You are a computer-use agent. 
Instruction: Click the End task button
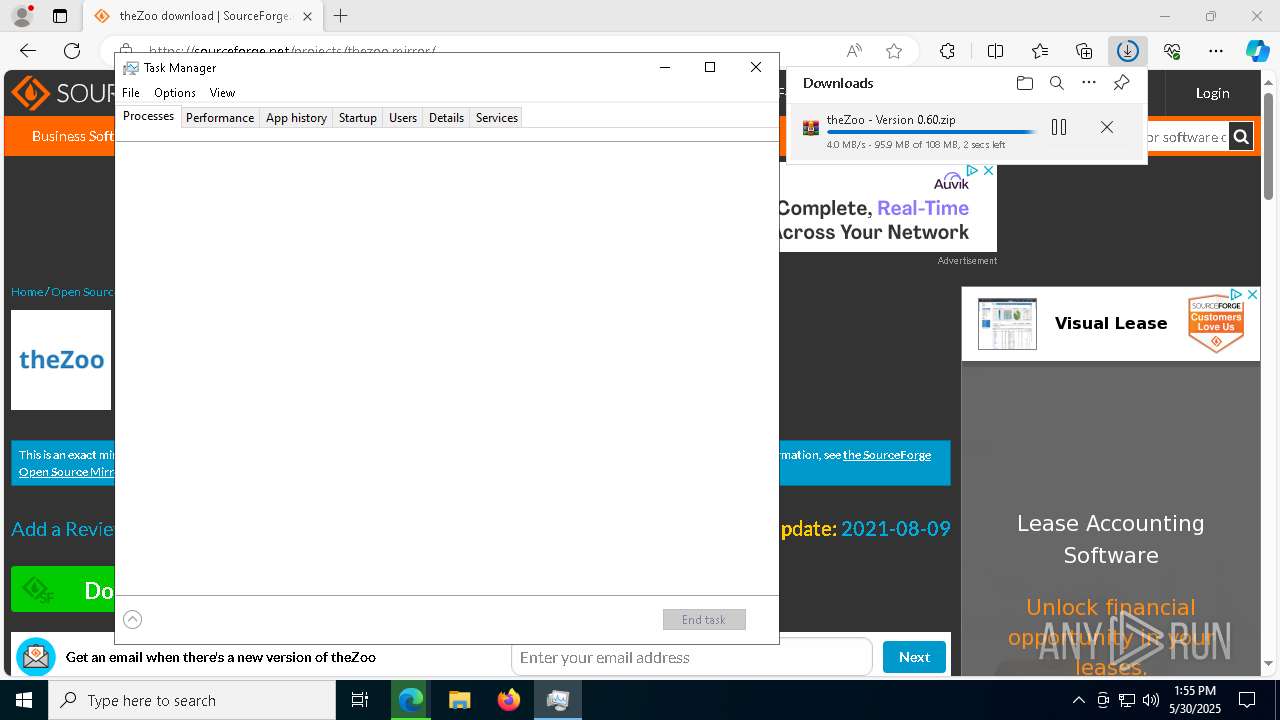[704, 620]
